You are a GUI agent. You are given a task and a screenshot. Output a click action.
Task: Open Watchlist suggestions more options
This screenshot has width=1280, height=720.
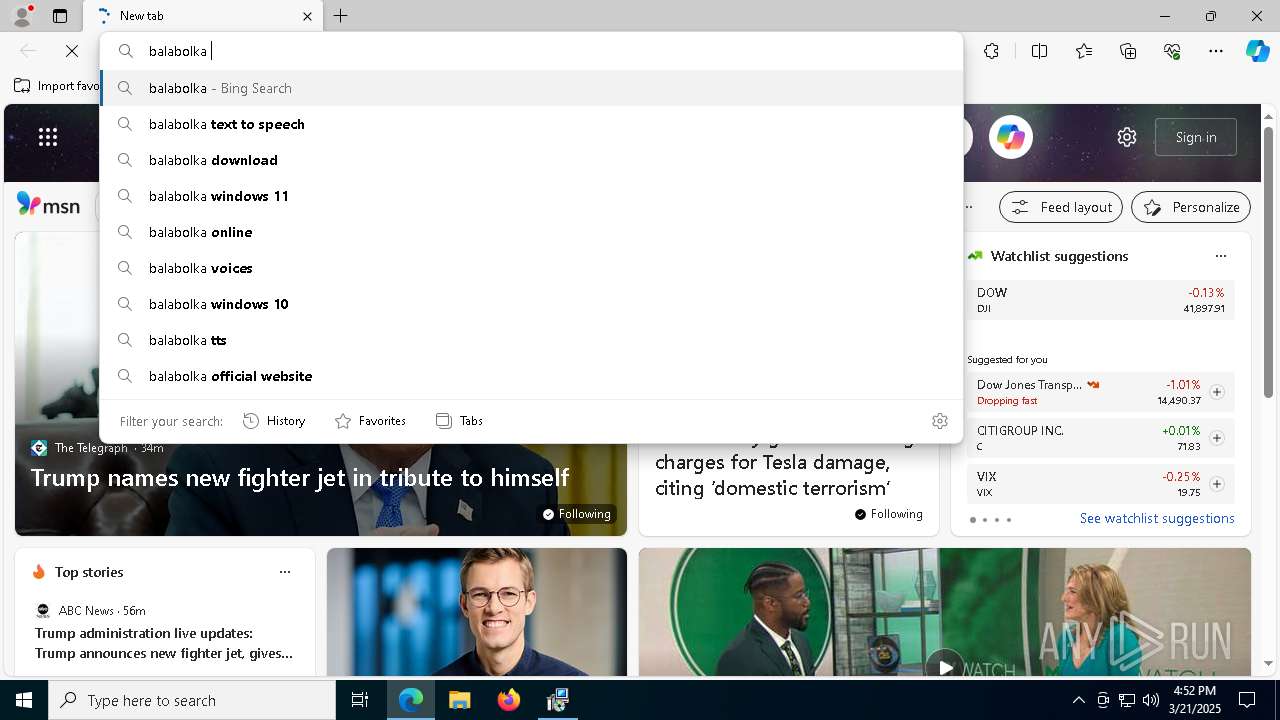1220,256
